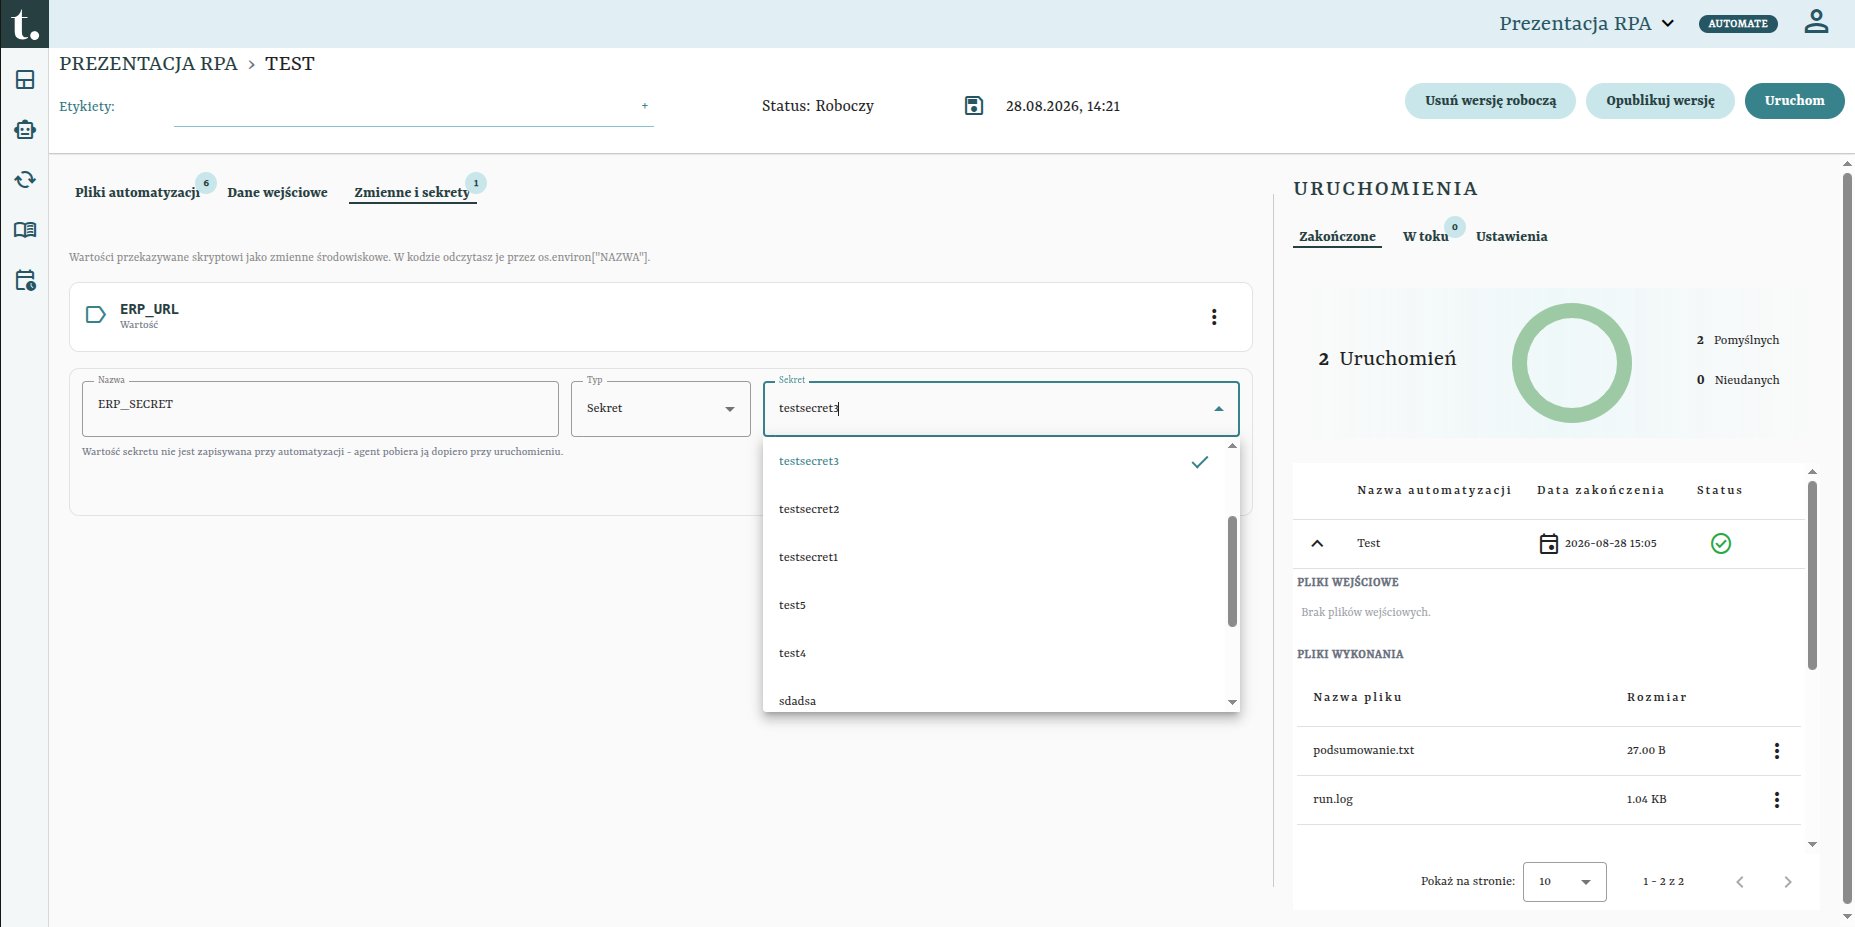Click the t. logo in top corner
Image resolution: width=1855 pixels, height=927 pixels.
pos(25,24)
